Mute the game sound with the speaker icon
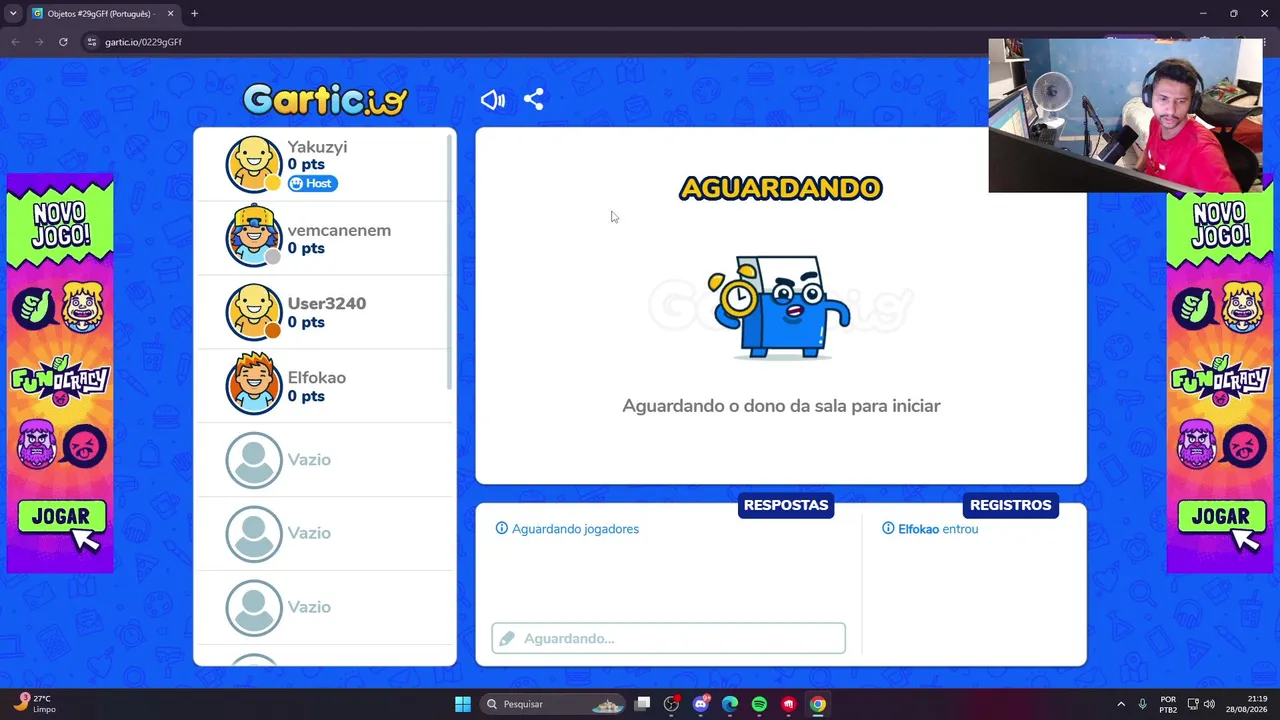Screen dimensions: 1280x720 pyautogui.click(x=492, y=100)
